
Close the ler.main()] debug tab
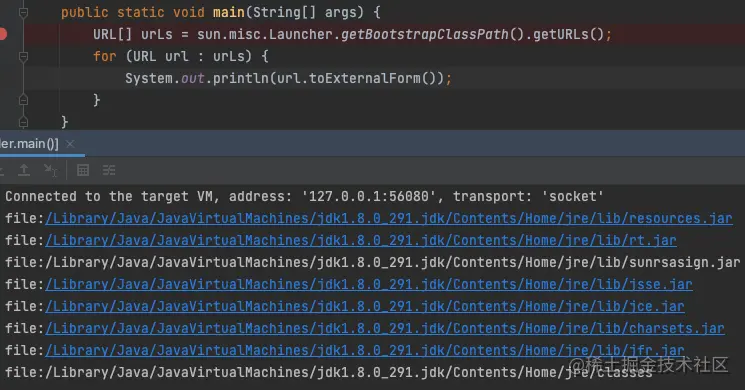click(70, 144)
